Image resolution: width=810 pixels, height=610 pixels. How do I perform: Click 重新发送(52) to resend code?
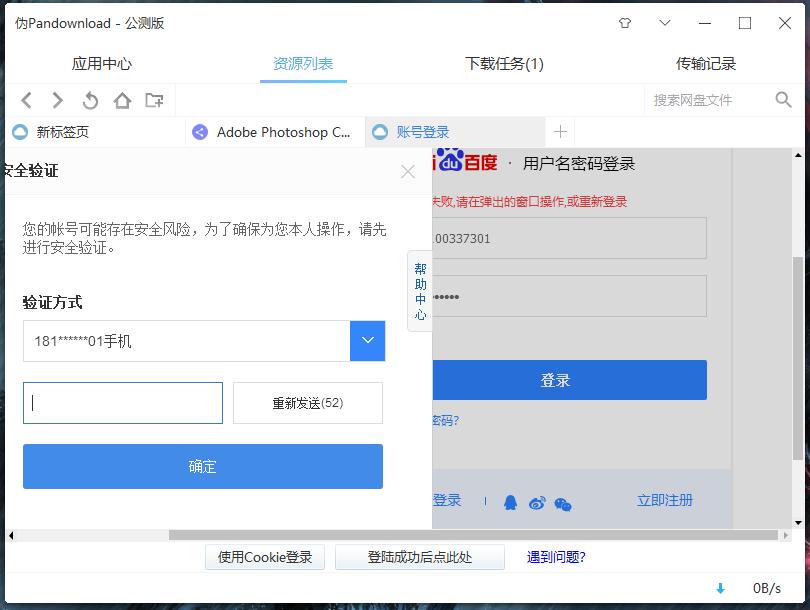pyautogui.click(x=307, y=403)
